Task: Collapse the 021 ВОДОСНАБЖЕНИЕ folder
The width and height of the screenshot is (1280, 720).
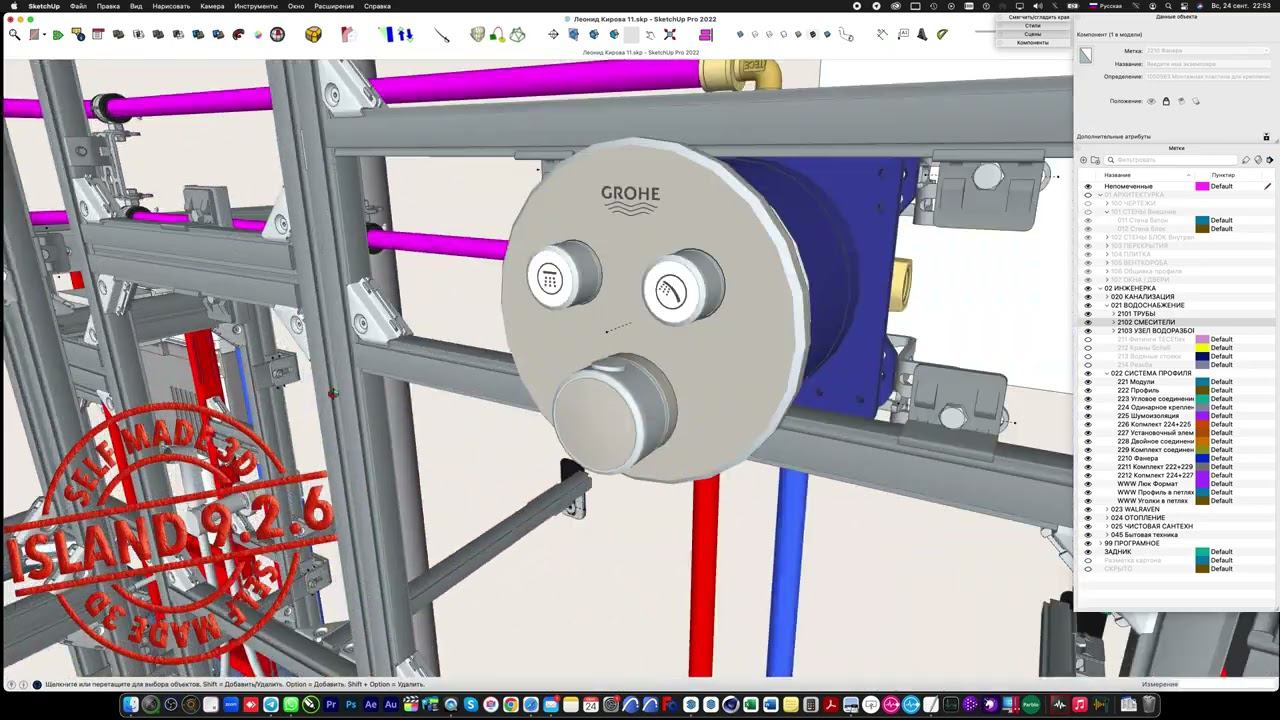Action: [x=1107, y=305]
